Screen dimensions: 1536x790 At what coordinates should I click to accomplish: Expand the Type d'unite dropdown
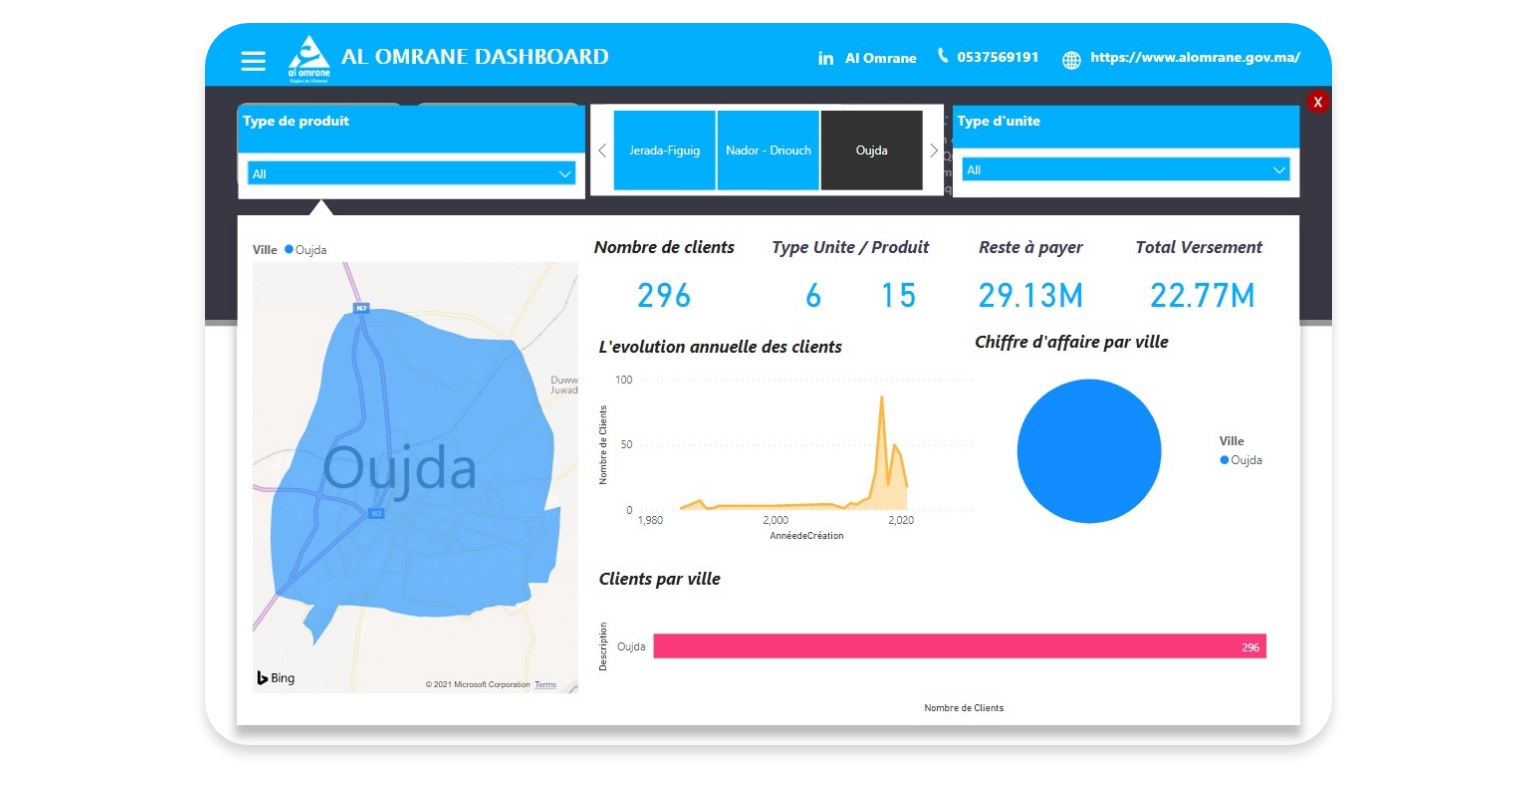tap(1278, 170)
